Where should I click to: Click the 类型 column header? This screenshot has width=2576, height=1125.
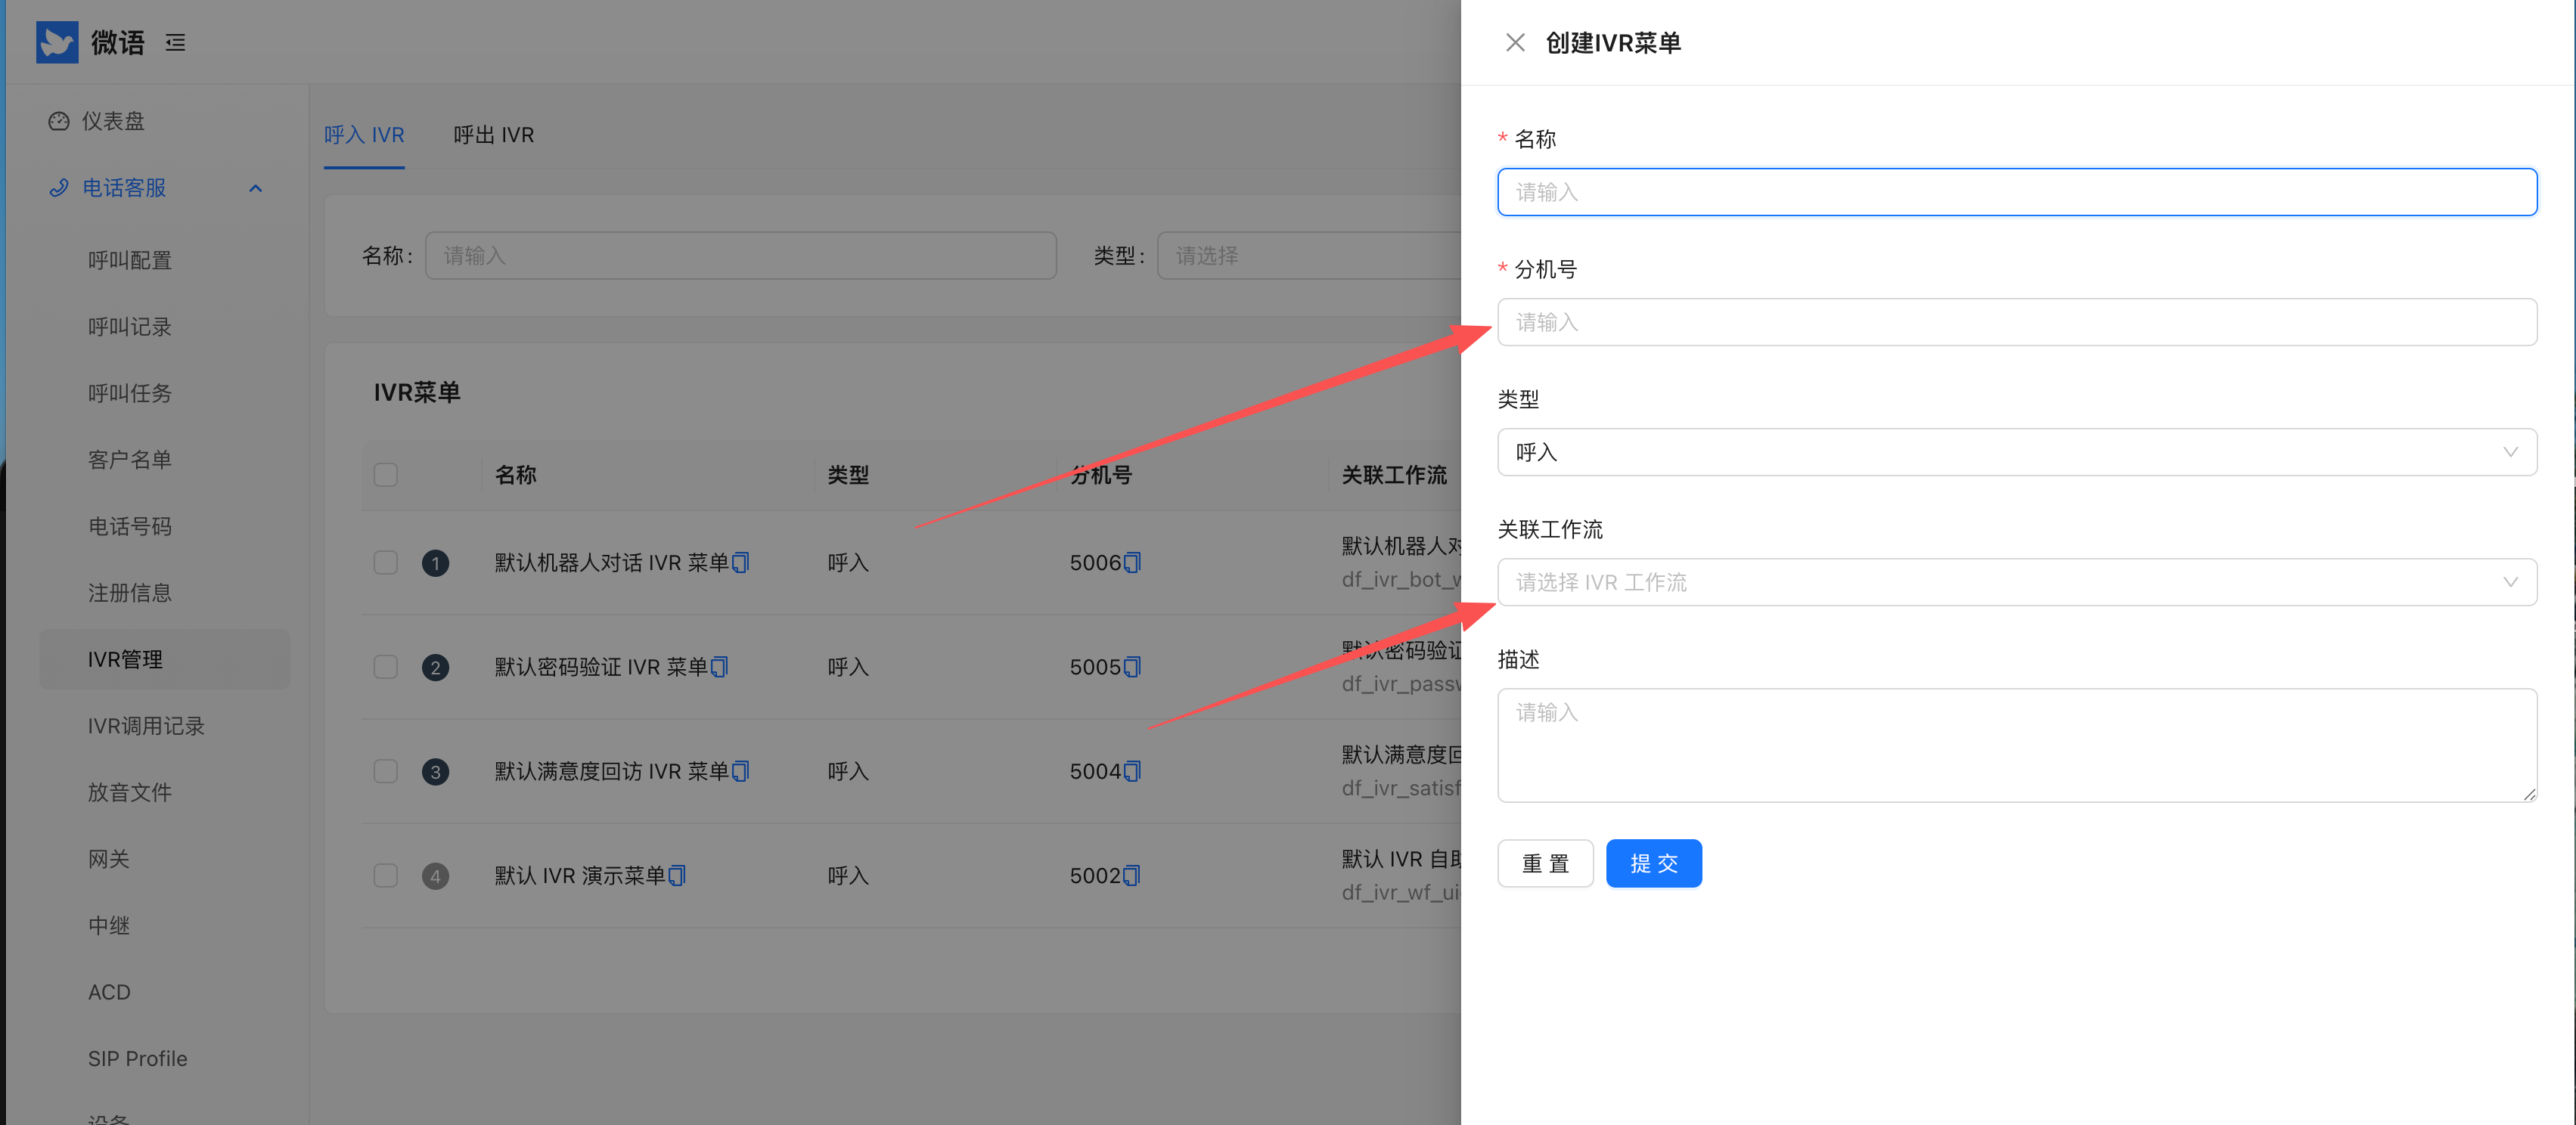848,475
